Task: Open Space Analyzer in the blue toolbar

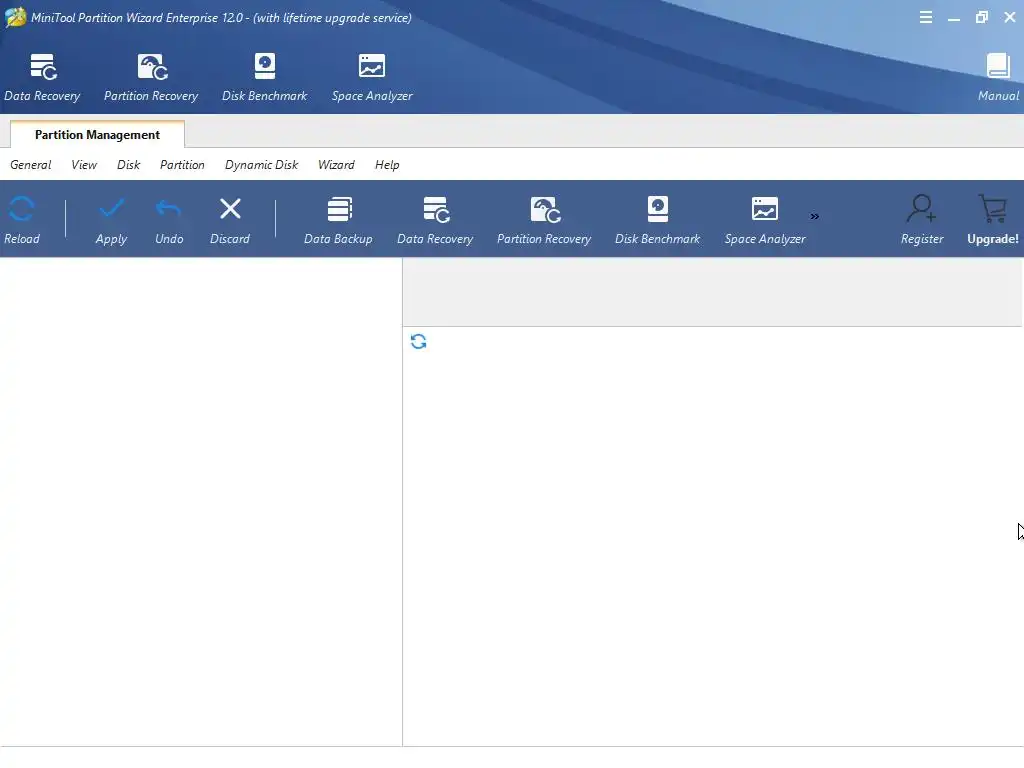Action: coord(765,220)
